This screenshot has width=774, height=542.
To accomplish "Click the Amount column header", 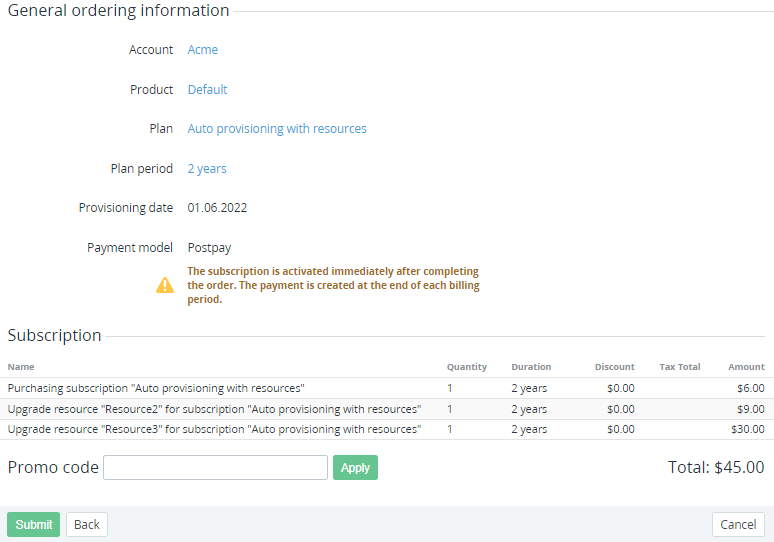I will (x=746, y=367).
